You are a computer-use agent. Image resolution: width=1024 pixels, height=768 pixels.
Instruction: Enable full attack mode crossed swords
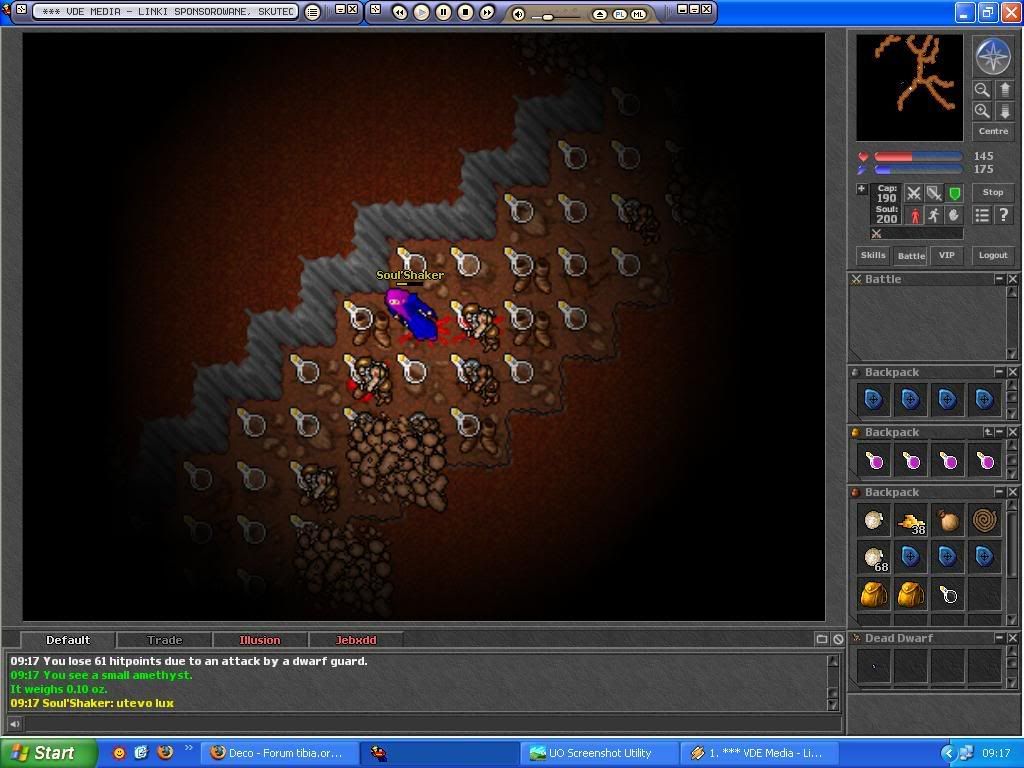914,193
